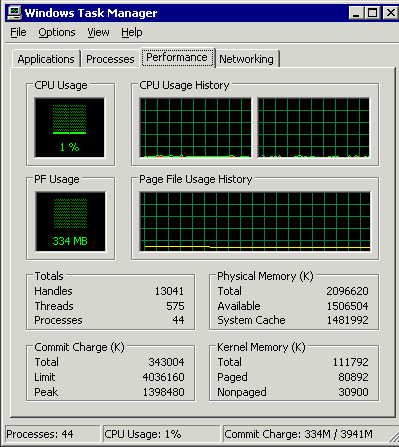Viewport: 399px width, 447px height.
Task: Click the PF Usage 334 MB gauge
Action: 70,222
